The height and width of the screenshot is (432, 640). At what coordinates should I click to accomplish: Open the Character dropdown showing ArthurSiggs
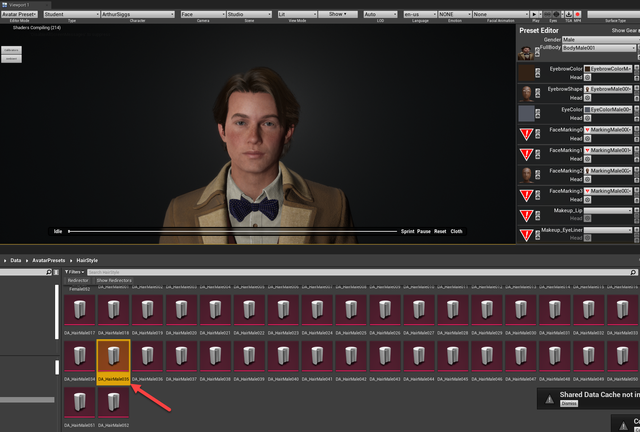coord(138,14)
